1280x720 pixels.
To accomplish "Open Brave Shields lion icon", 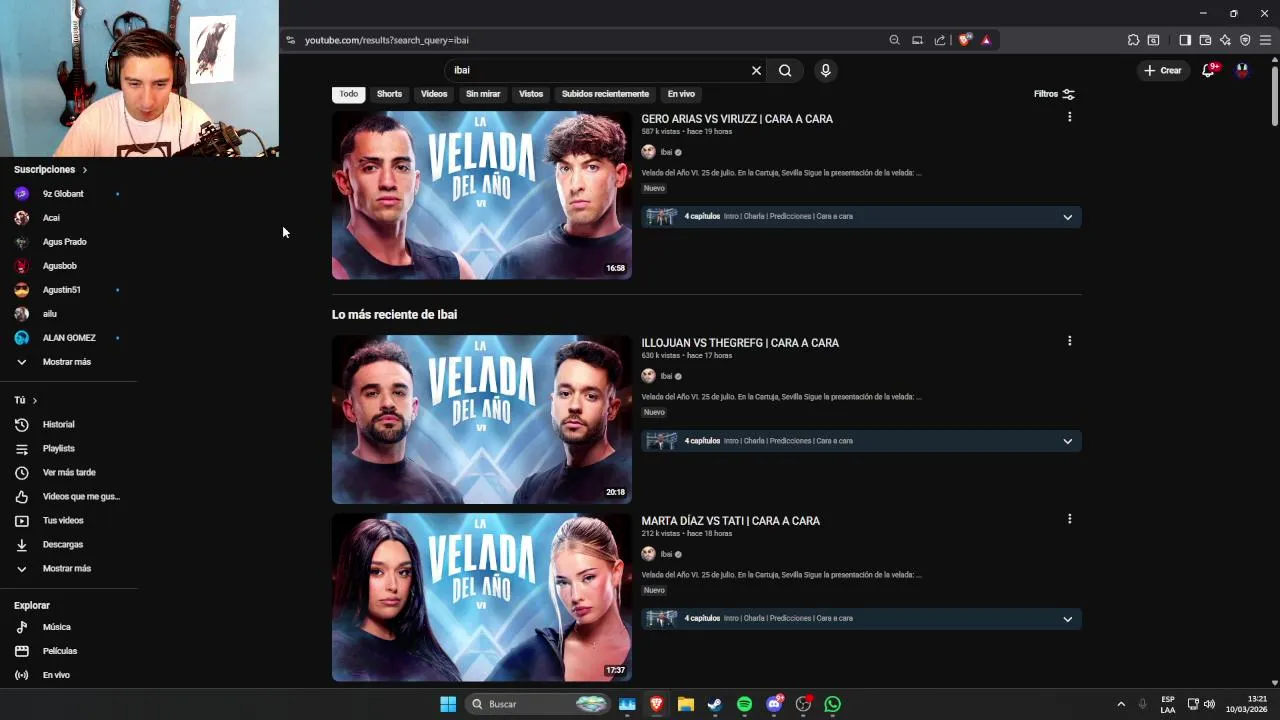I will [x=964, y=40].
